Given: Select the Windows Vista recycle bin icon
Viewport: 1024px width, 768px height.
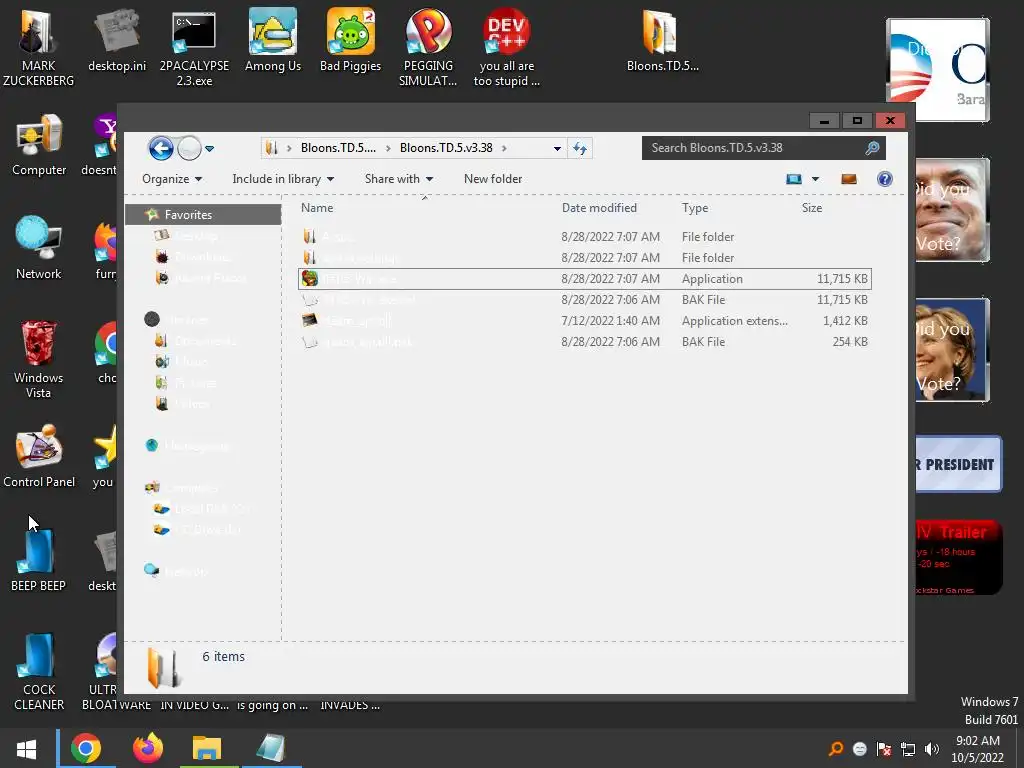Looking at the screenshot, I should pos(38,360).
